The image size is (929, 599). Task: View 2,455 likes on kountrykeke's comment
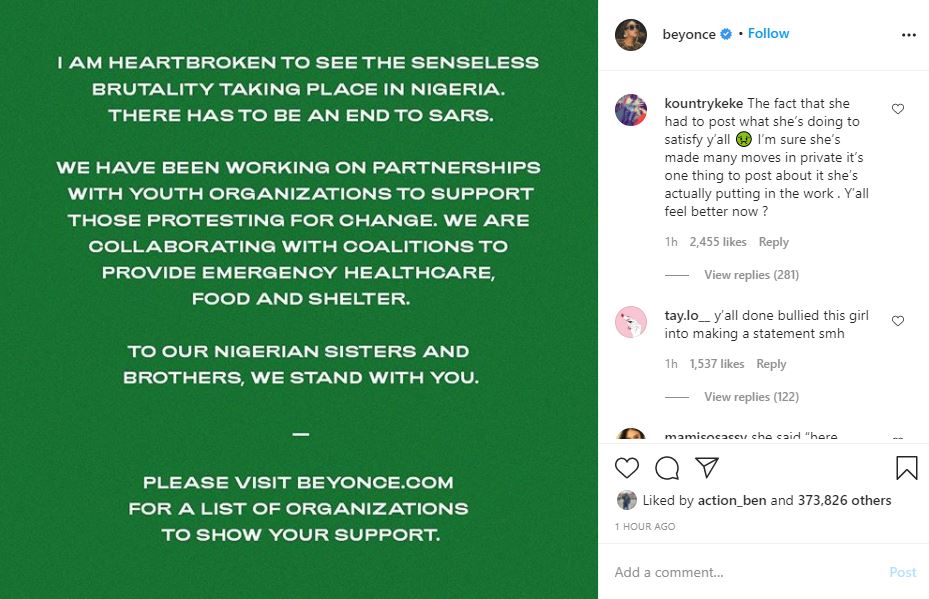click(x=718, y=242)
